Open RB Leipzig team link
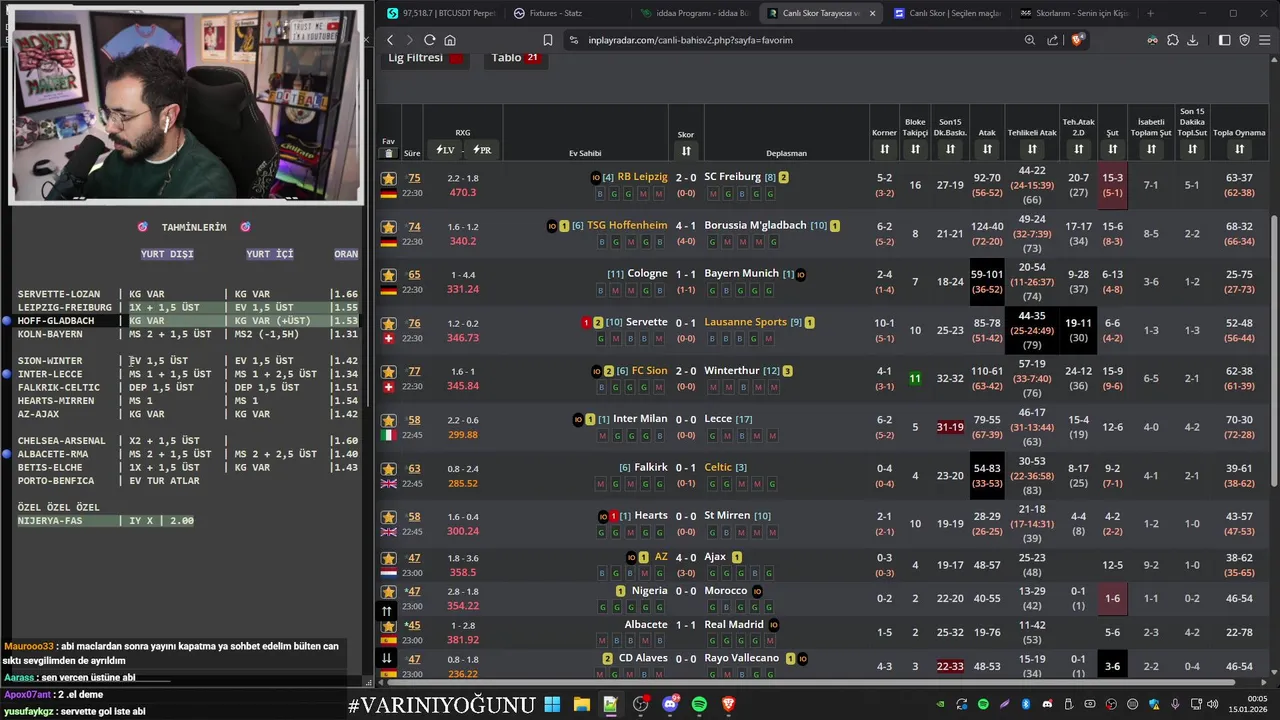 (642, 177)
